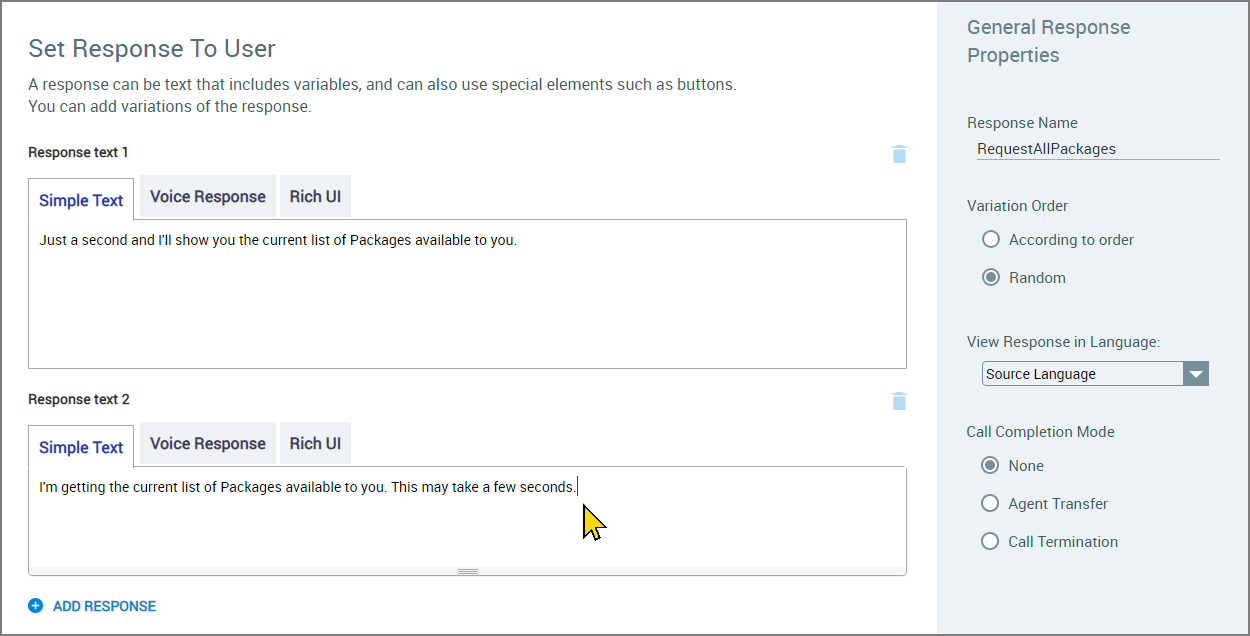
Task: Switch to Voice Response tab for Response 1
Action: coord(207,196)
